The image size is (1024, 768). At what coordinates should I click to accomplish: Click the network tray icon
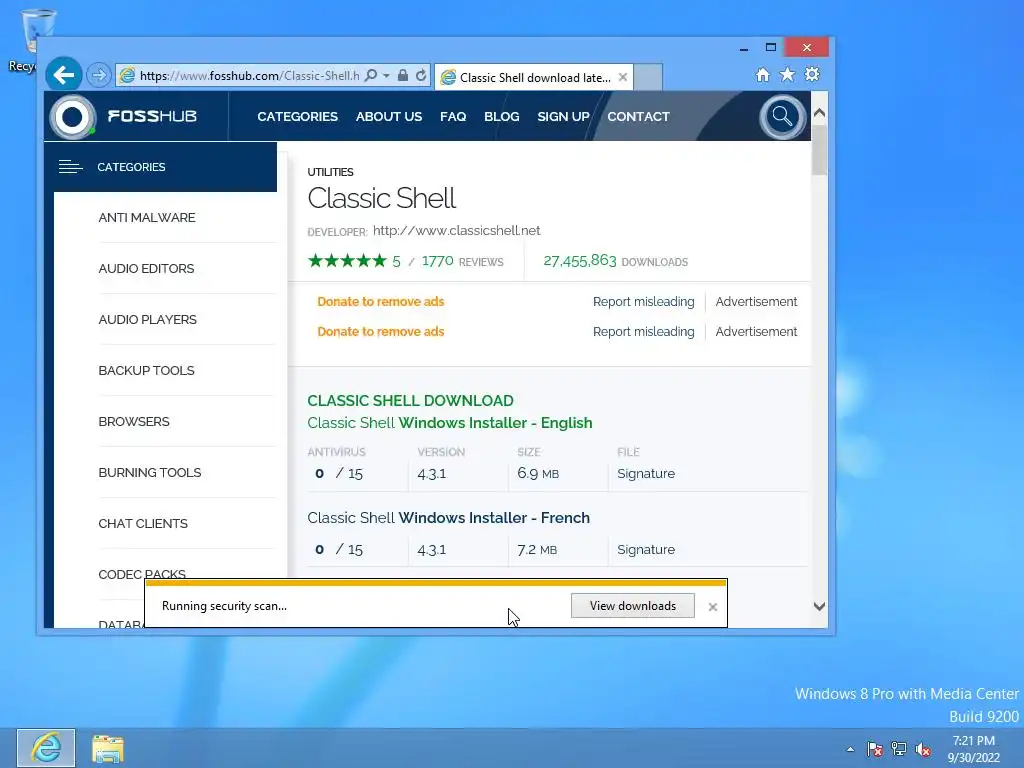pos(899,749)
